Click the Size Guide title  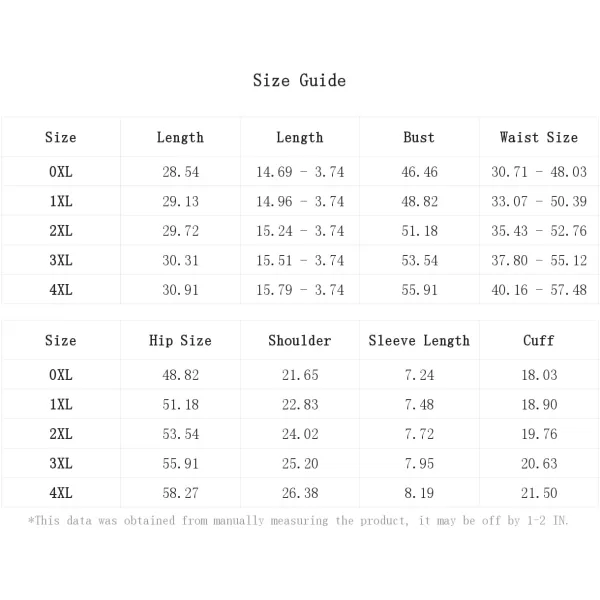pyautogui.click(x=299, y=80)
